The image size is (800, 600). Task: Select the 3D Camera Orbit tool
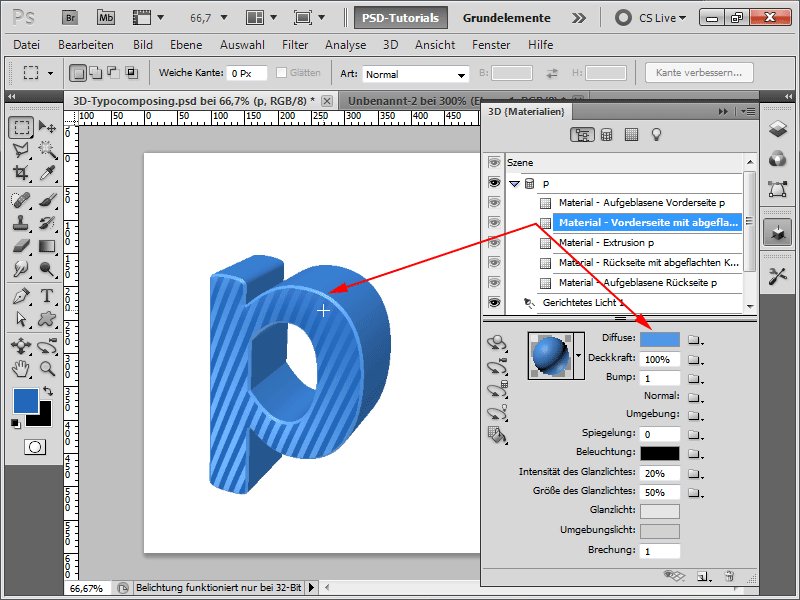pos(47,346)
